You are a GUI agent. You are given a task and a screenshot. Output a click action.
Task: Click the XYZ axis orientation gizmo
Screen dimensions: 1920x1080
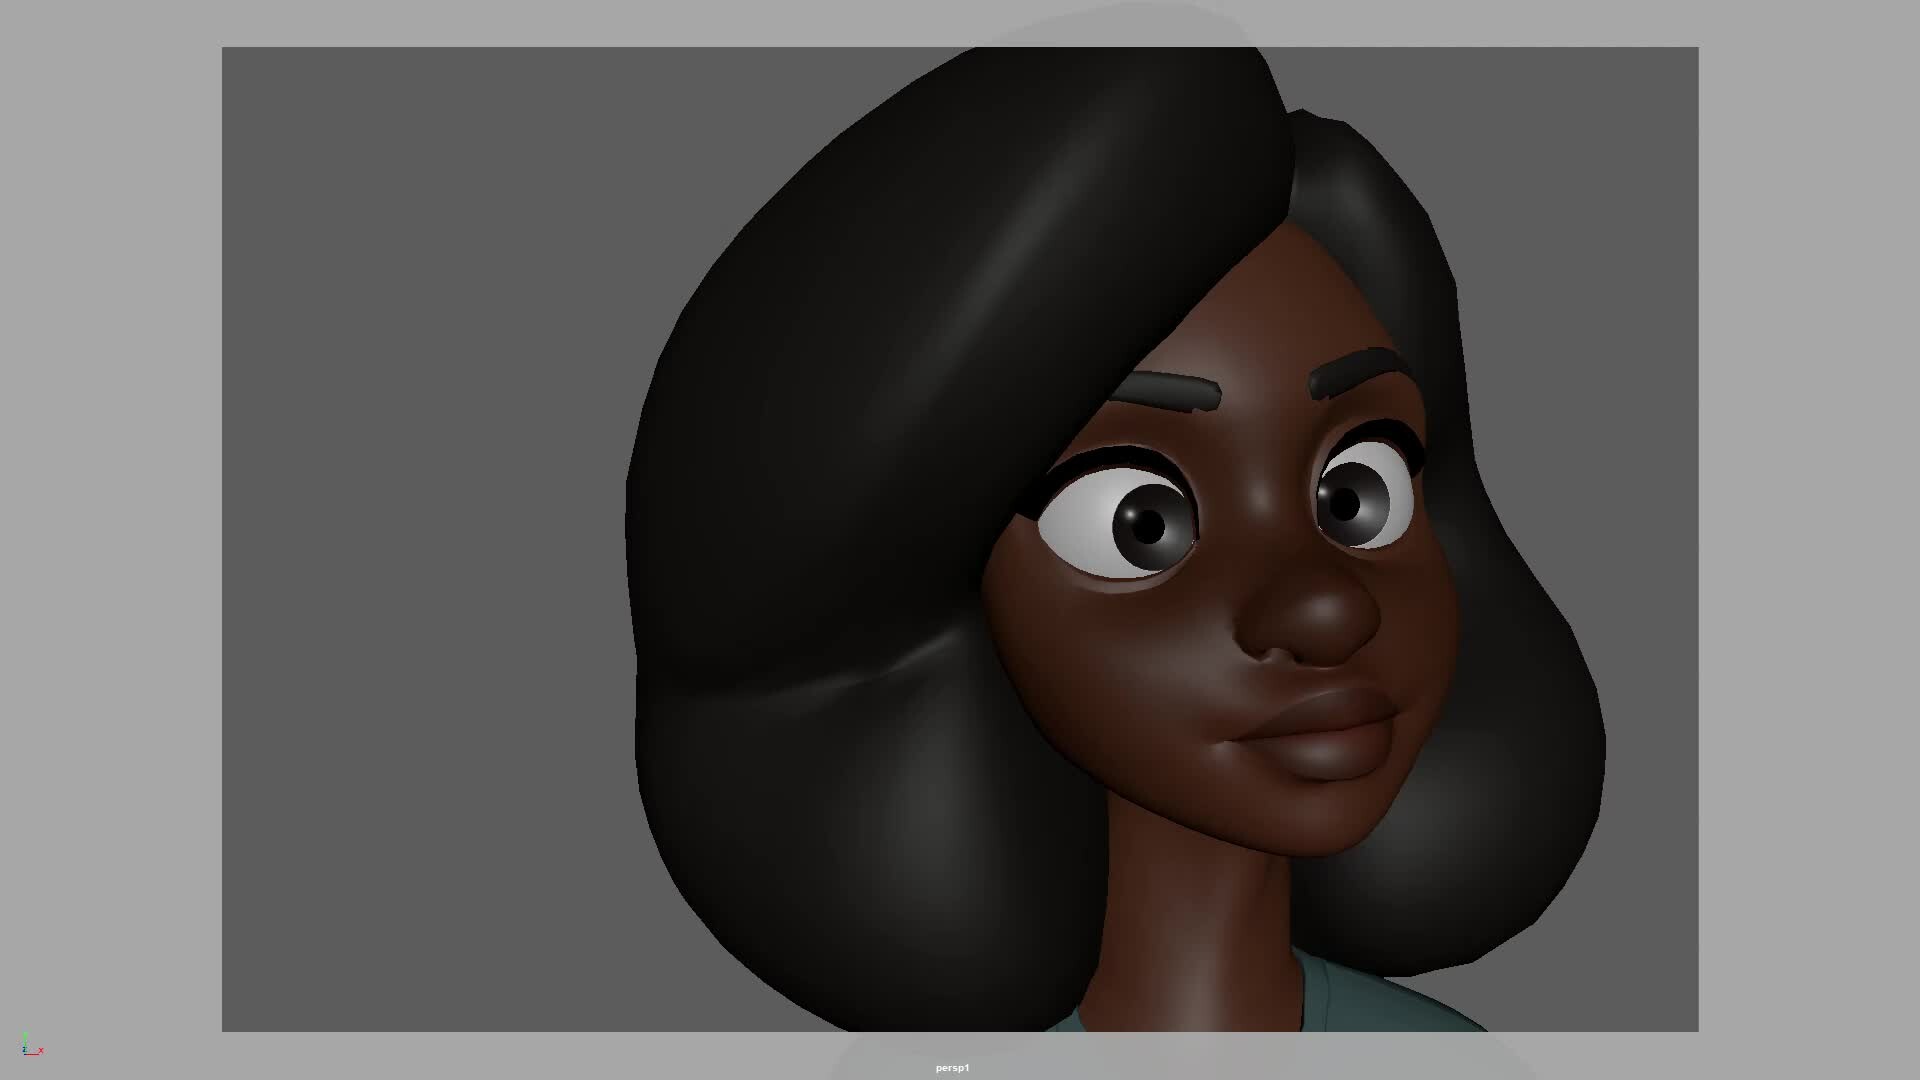point(31,1046)
